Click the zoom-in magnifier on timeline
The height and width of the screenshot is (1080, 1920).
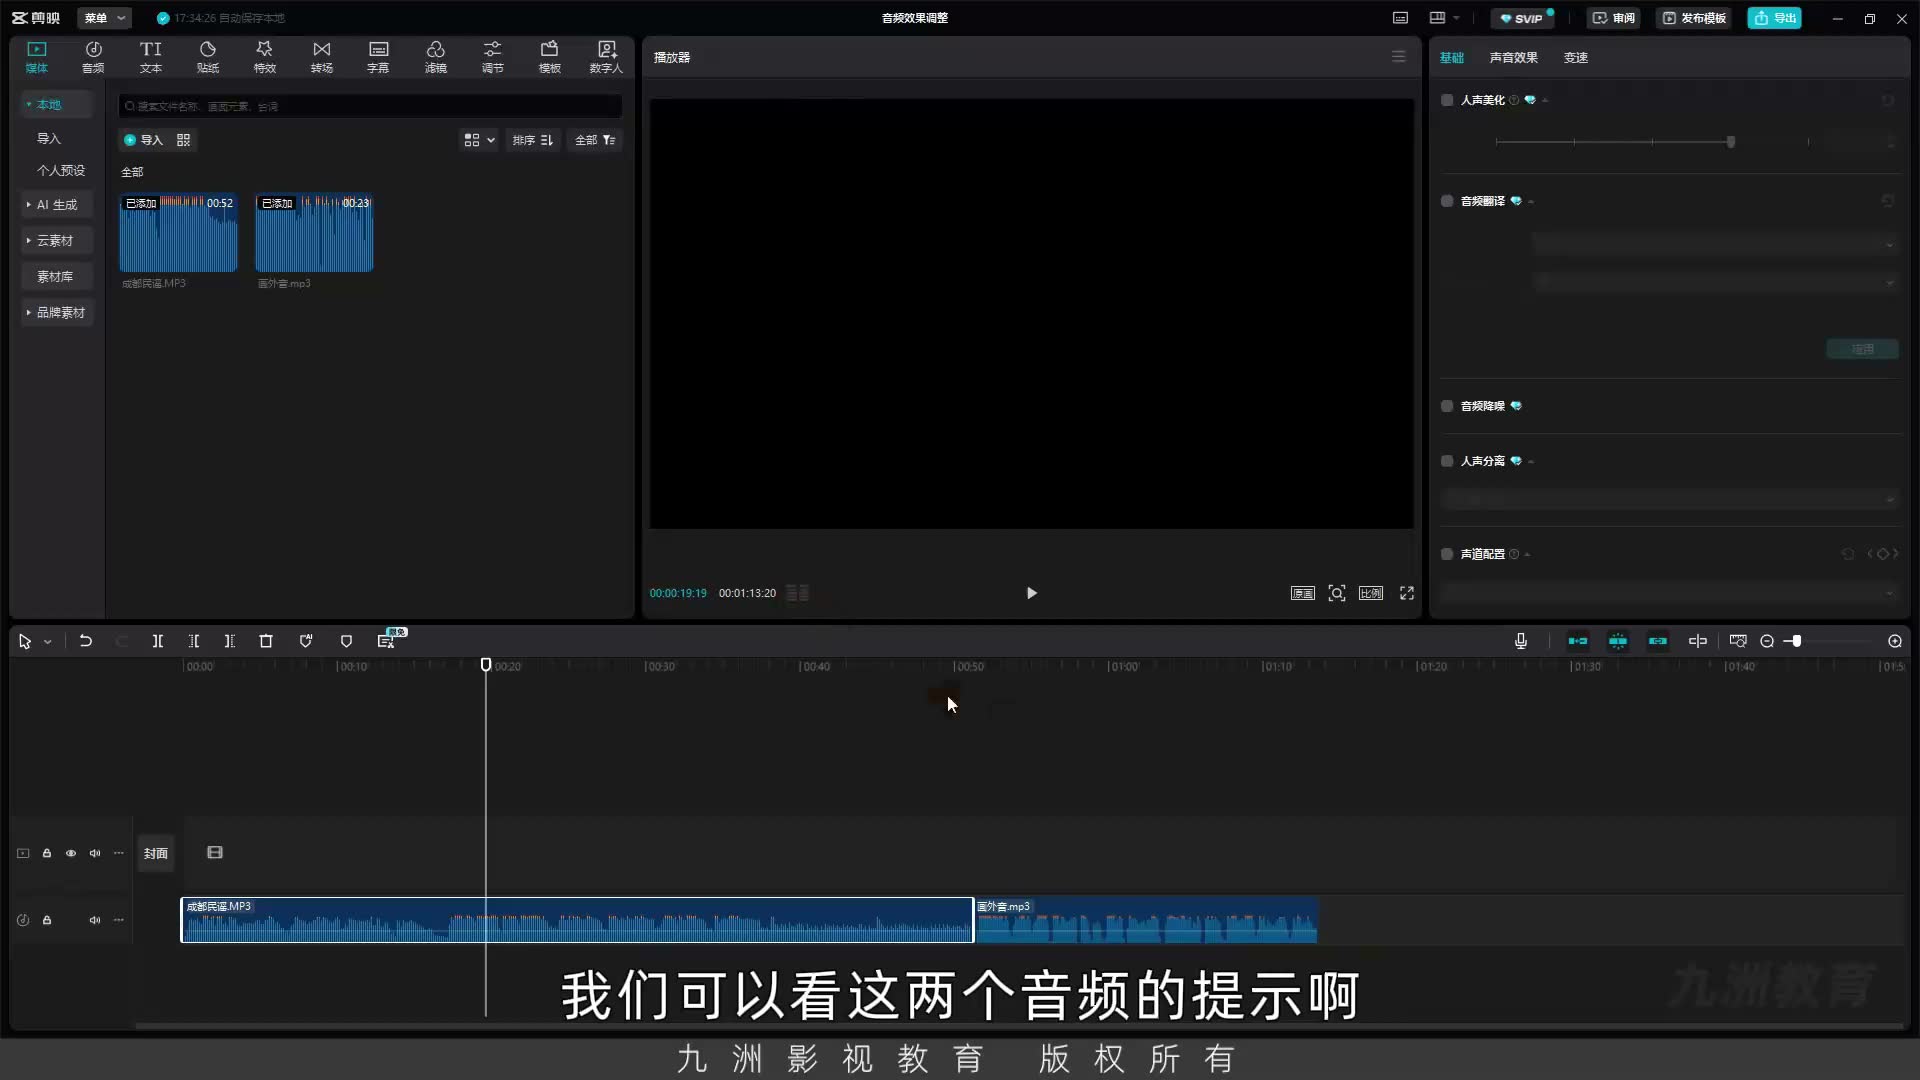pos(1895,641)
